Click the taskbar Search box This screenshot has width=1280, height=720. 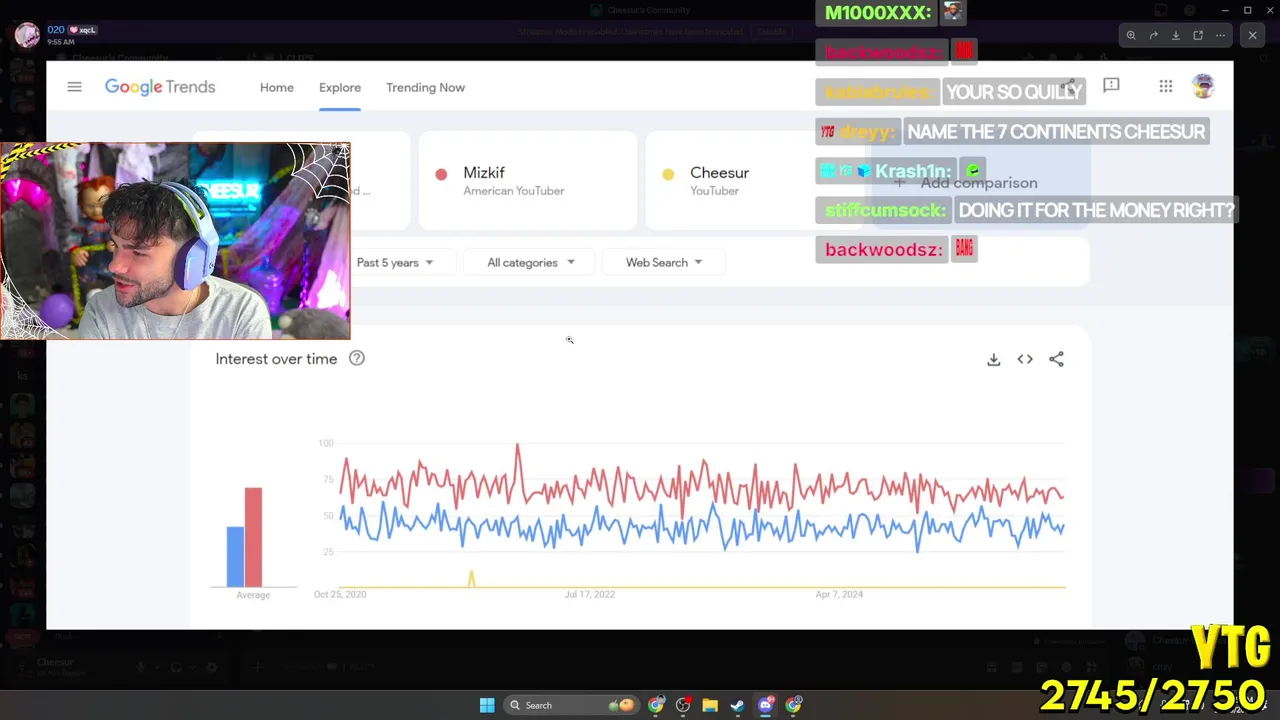(x=572, y=705)
